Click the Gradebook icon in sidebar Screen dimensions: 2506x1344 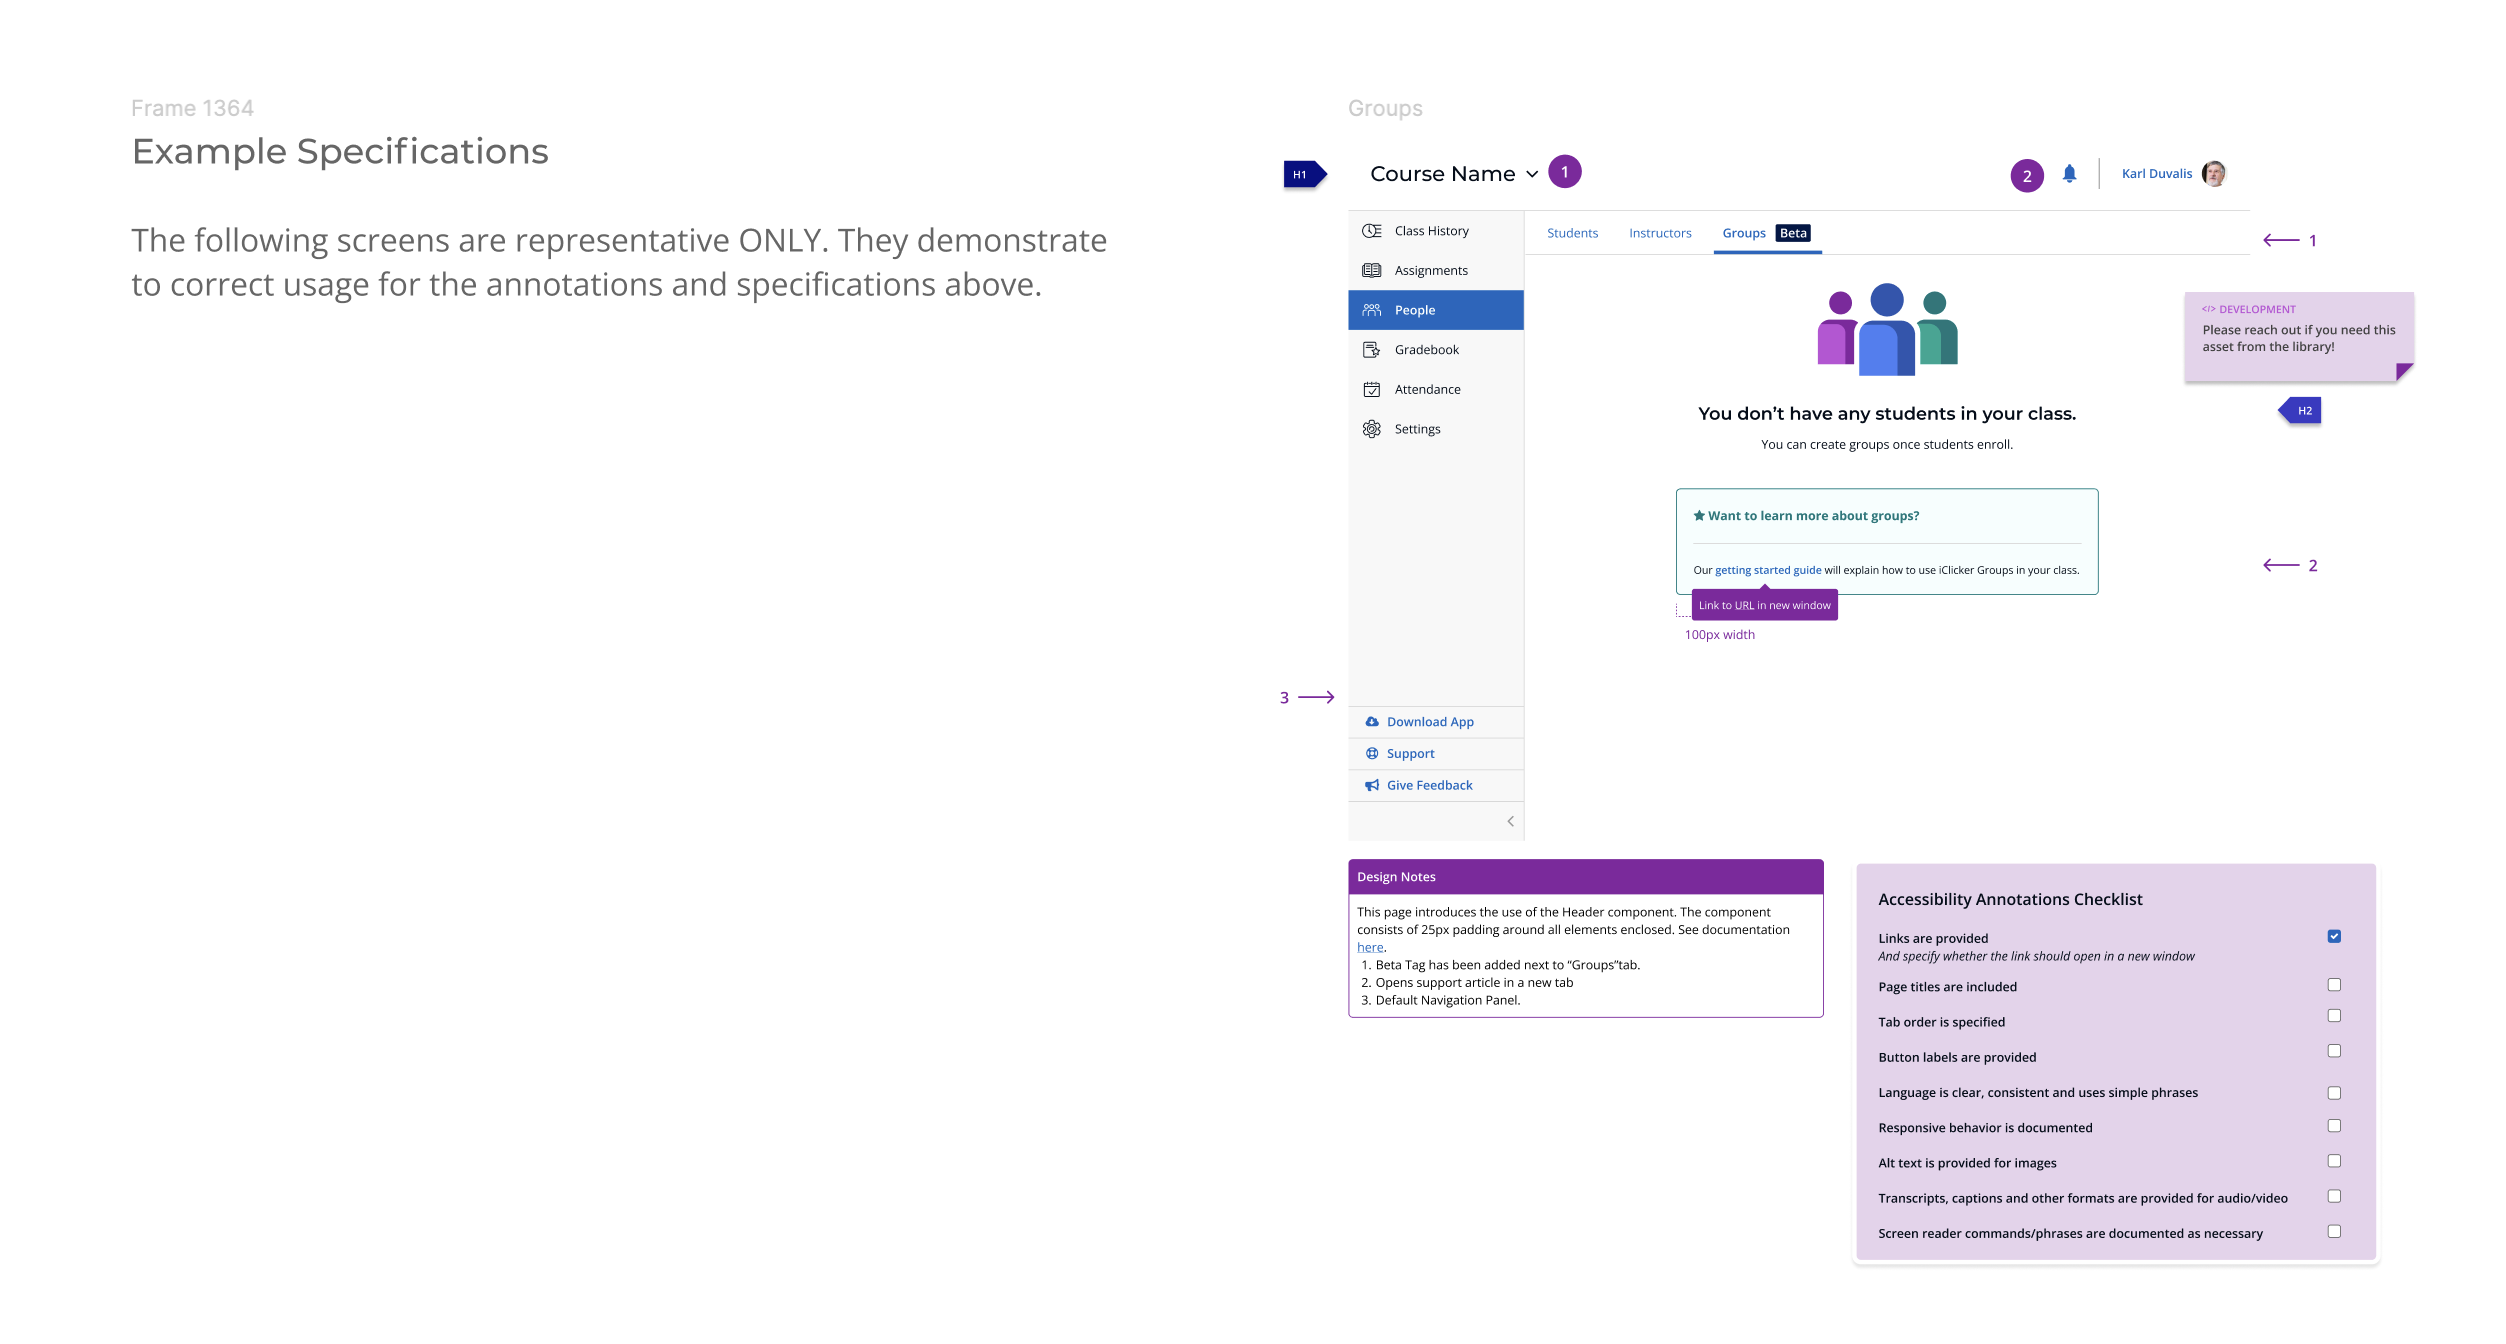pyautogui.click(x=1371, y=350)
